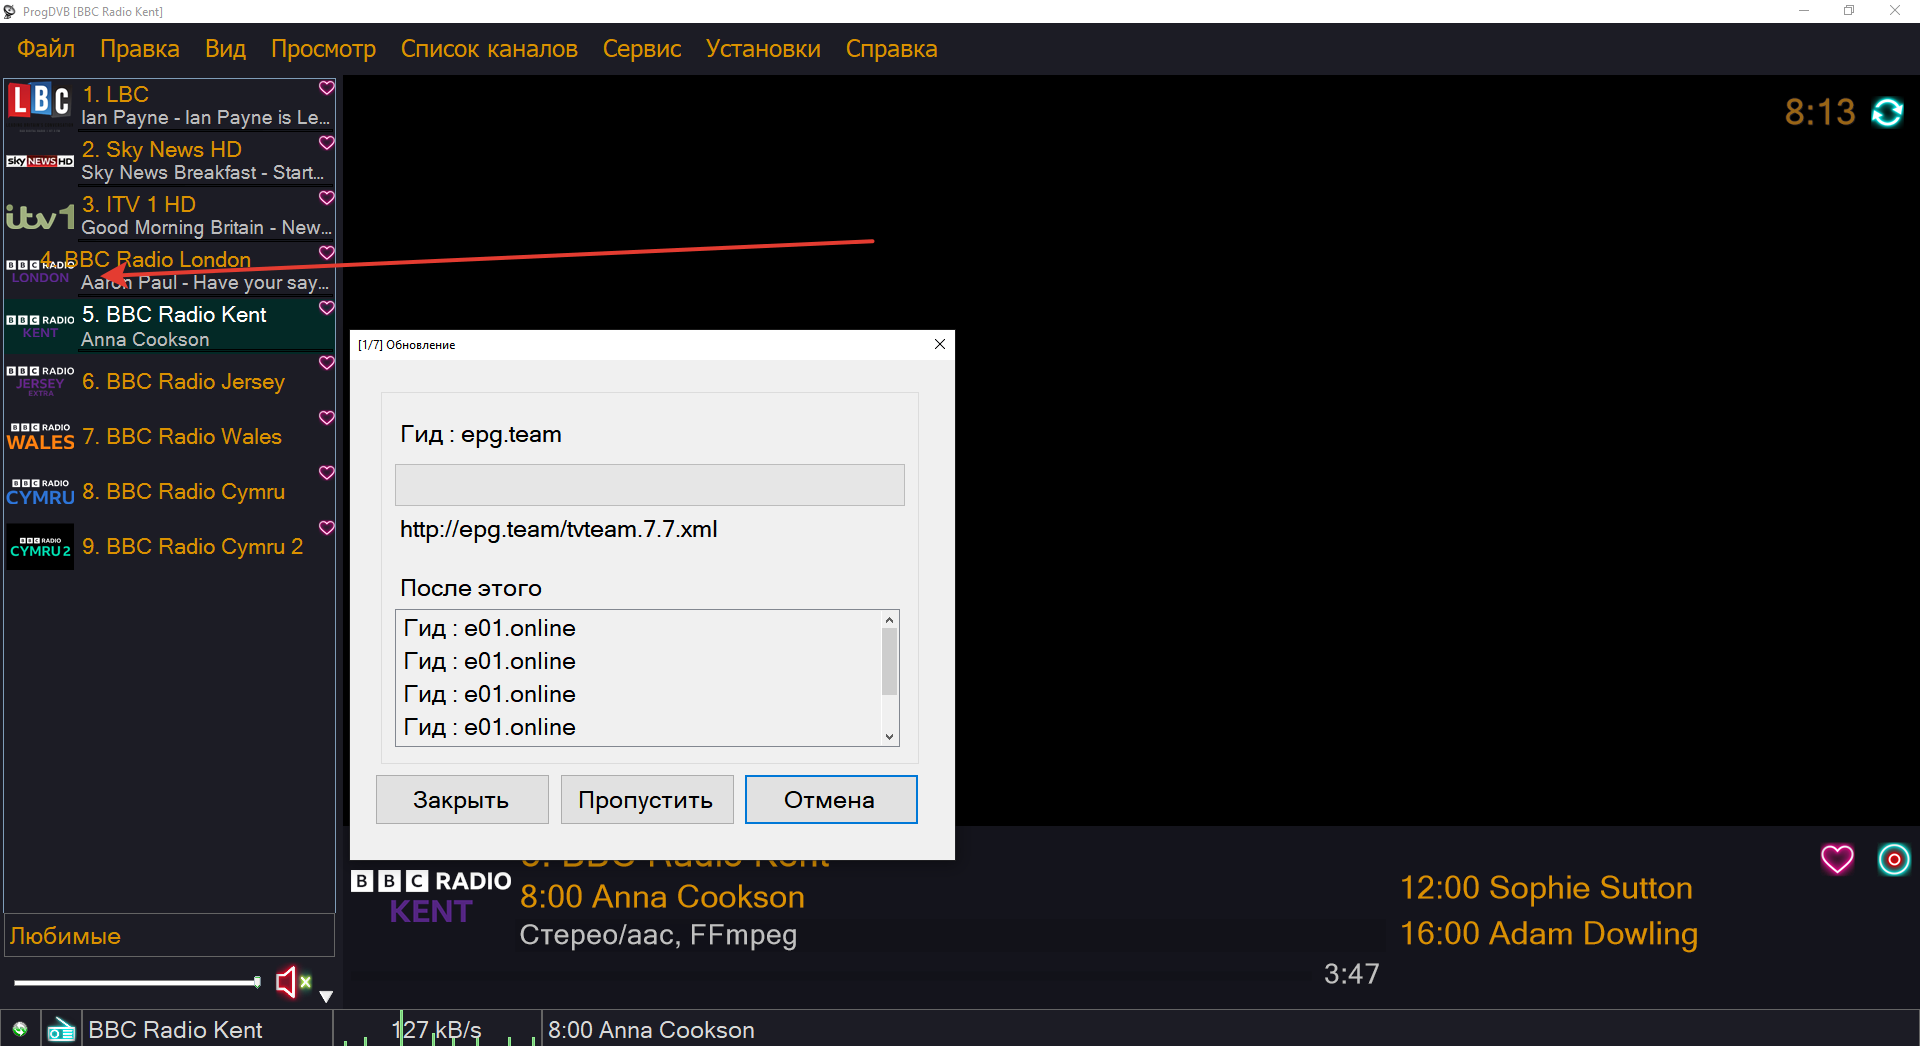
Task: Unmute audio via the red speaker icon
Action: point(289,982)
